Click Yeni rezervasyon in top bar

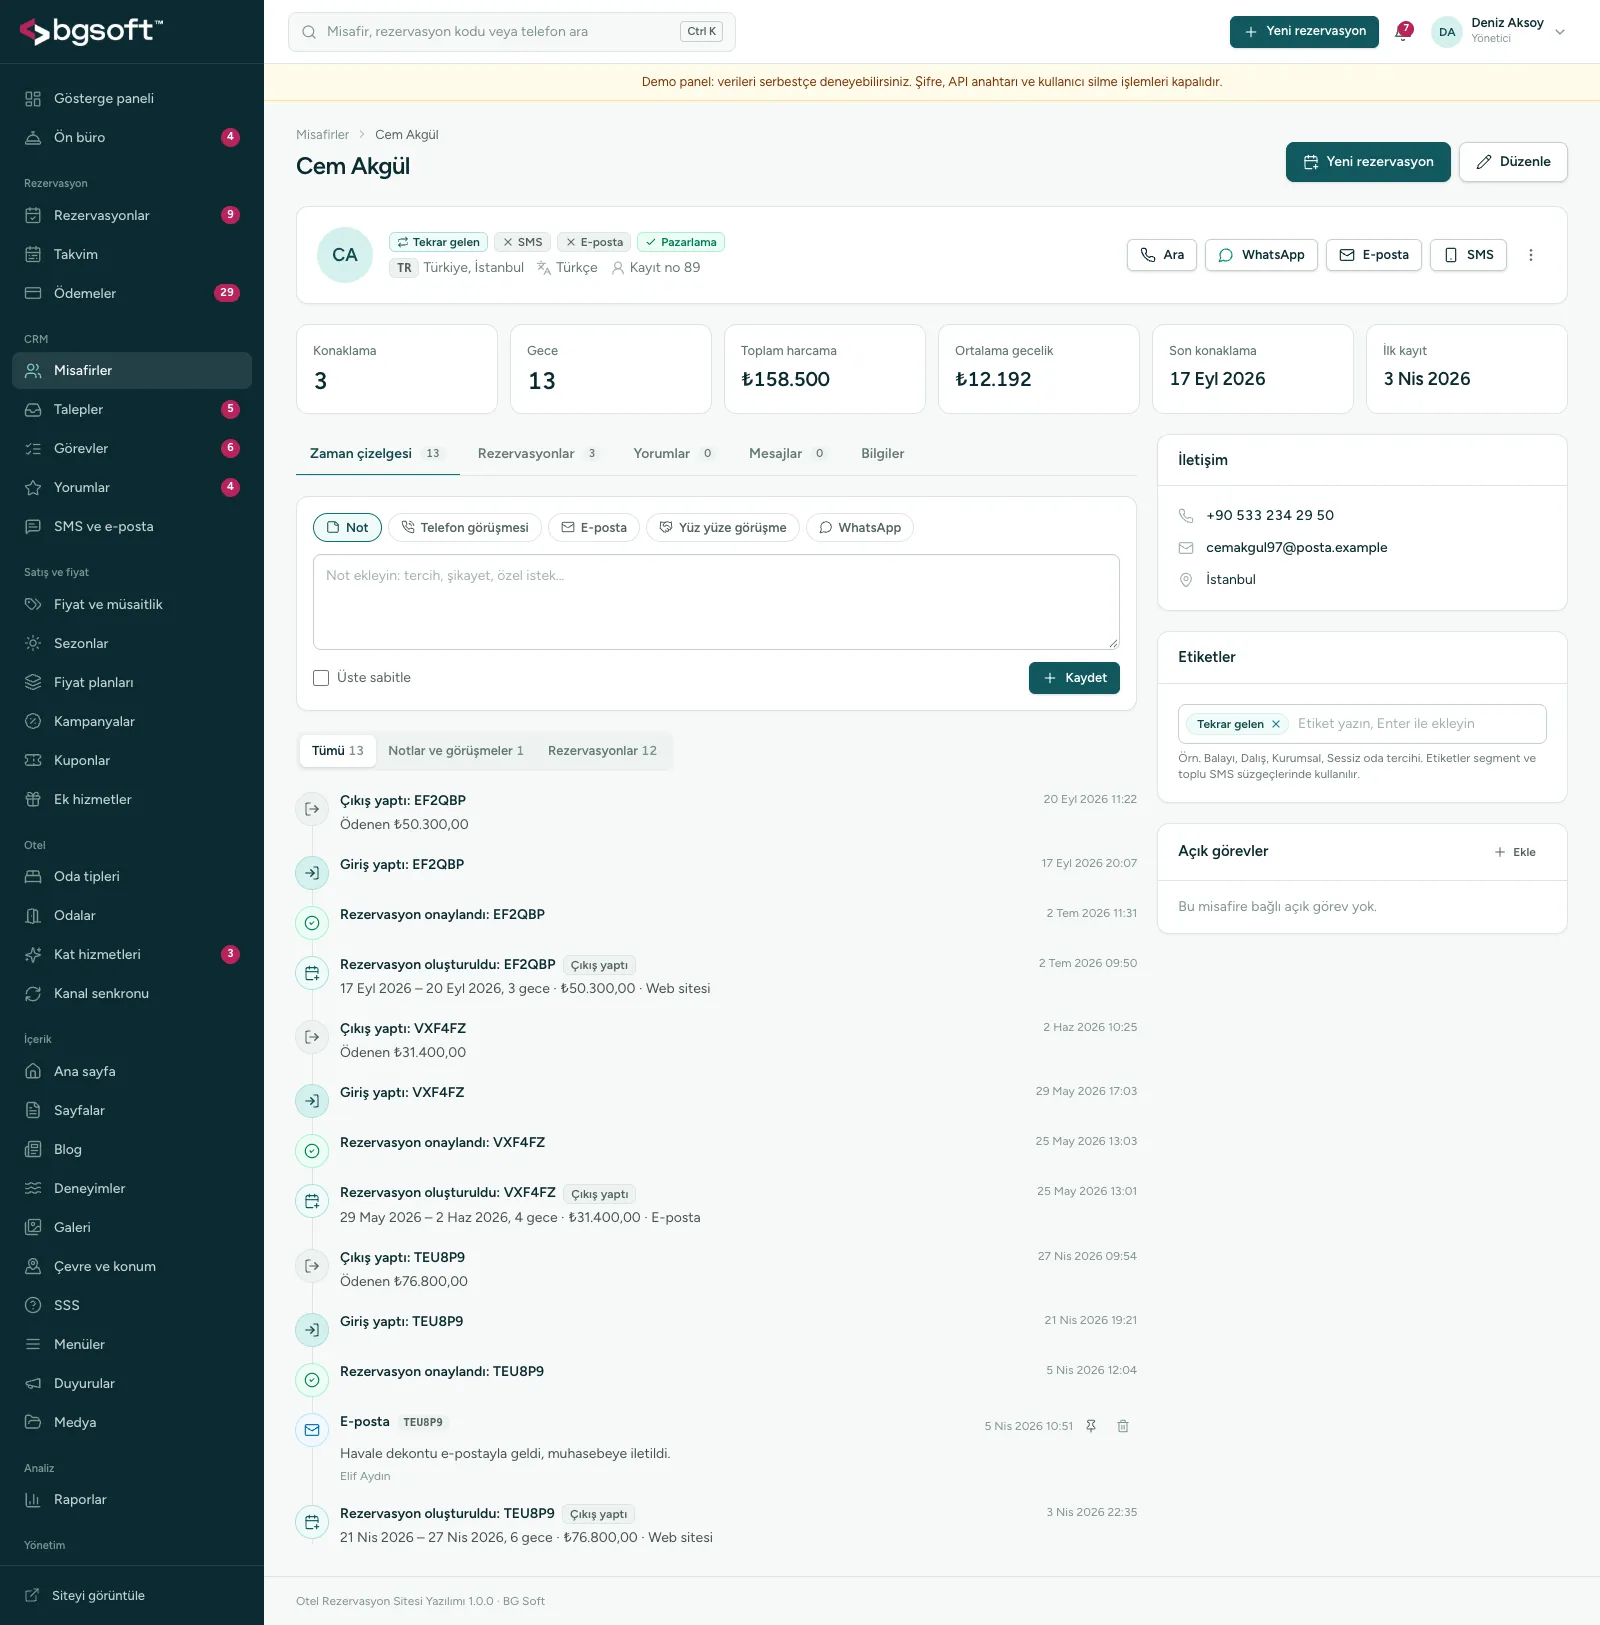(x=1304, y=31)
